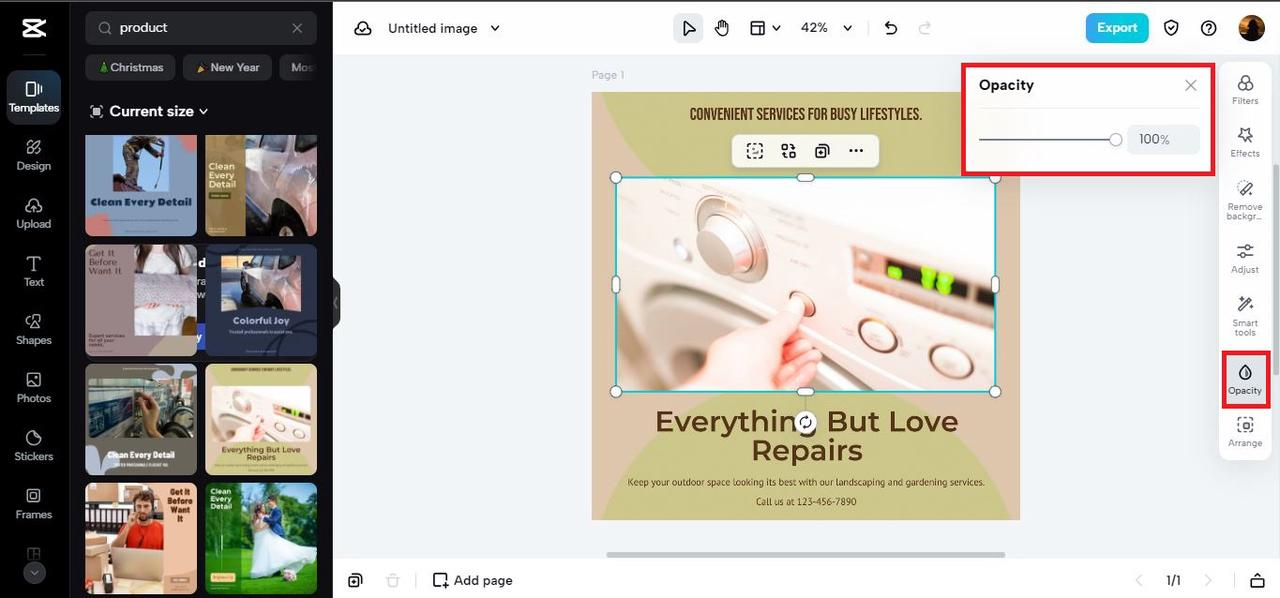The width and height of the screenshot is (1280, 598).
Task: Select the pointer select tool
Action: [x=688, y=28]
